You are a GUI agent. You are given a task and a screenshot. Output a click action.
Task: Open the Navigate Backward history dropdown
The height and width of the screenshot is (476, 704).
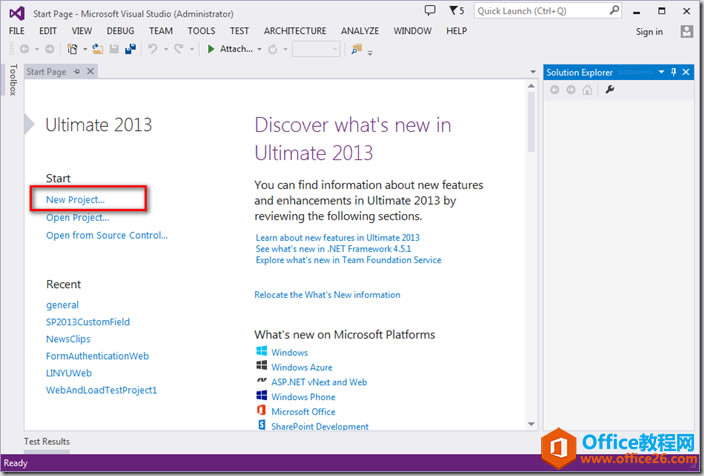(x=37, y=49)
